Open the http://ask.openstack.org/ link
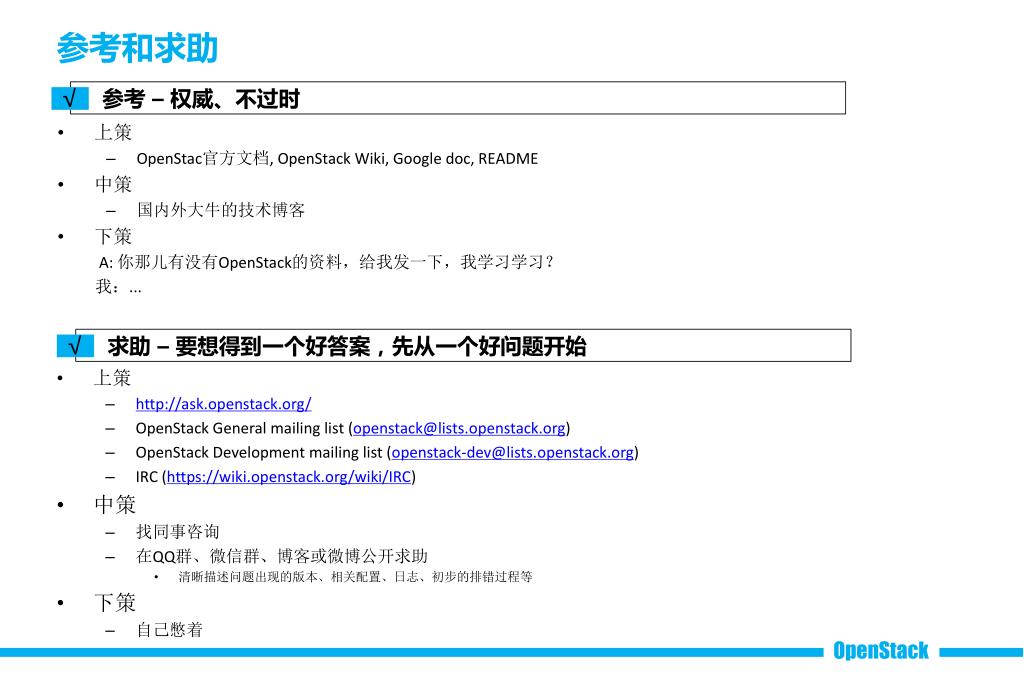The image size is (1024, 682). tap(223, 404)
